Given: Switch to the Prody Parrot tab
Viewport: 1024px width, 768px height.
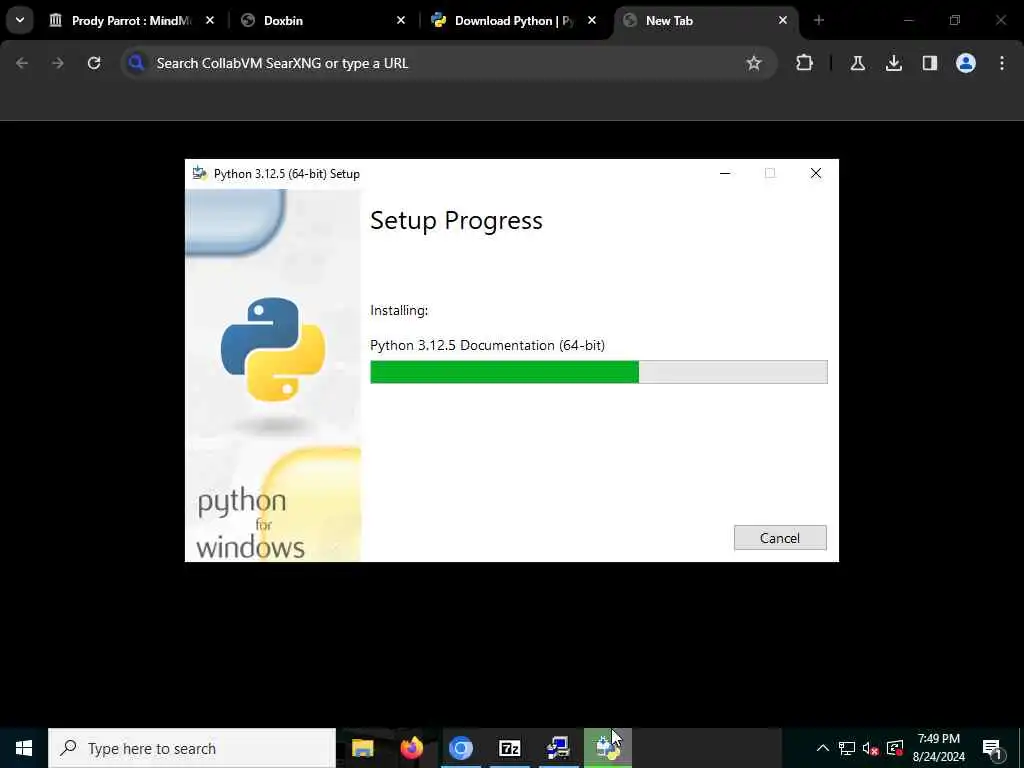Looking at the screenshot, I should (132, 21).
